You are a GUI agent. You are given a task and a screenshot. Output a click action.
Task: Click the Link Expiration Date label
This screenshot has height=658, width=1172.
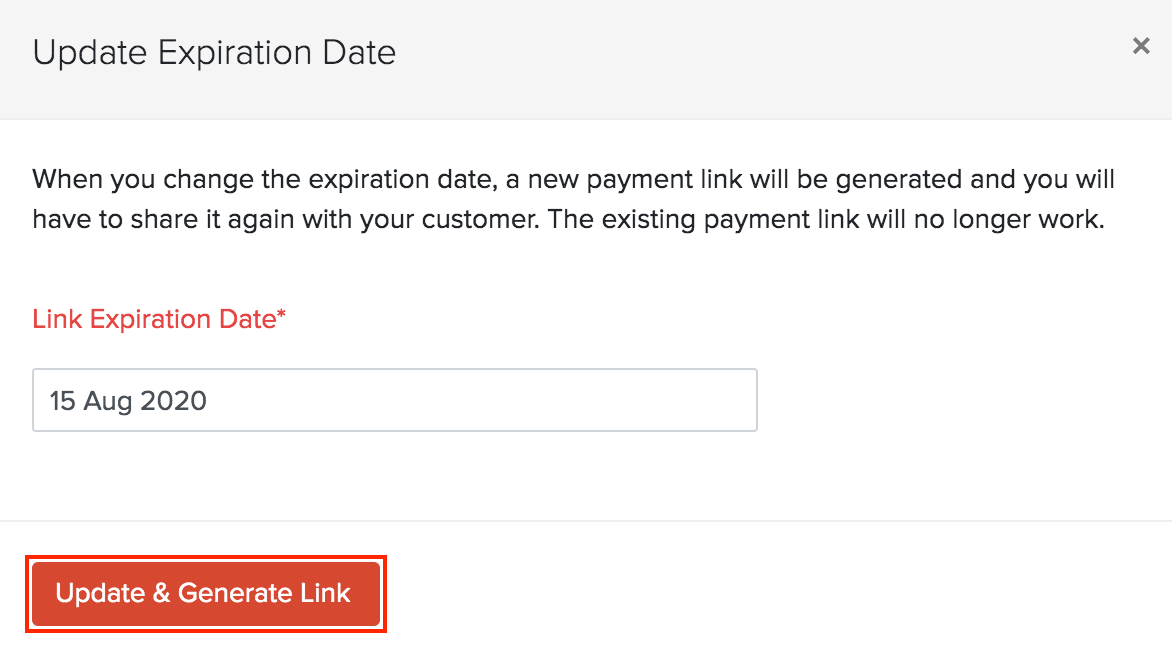(x=158, y=319)
